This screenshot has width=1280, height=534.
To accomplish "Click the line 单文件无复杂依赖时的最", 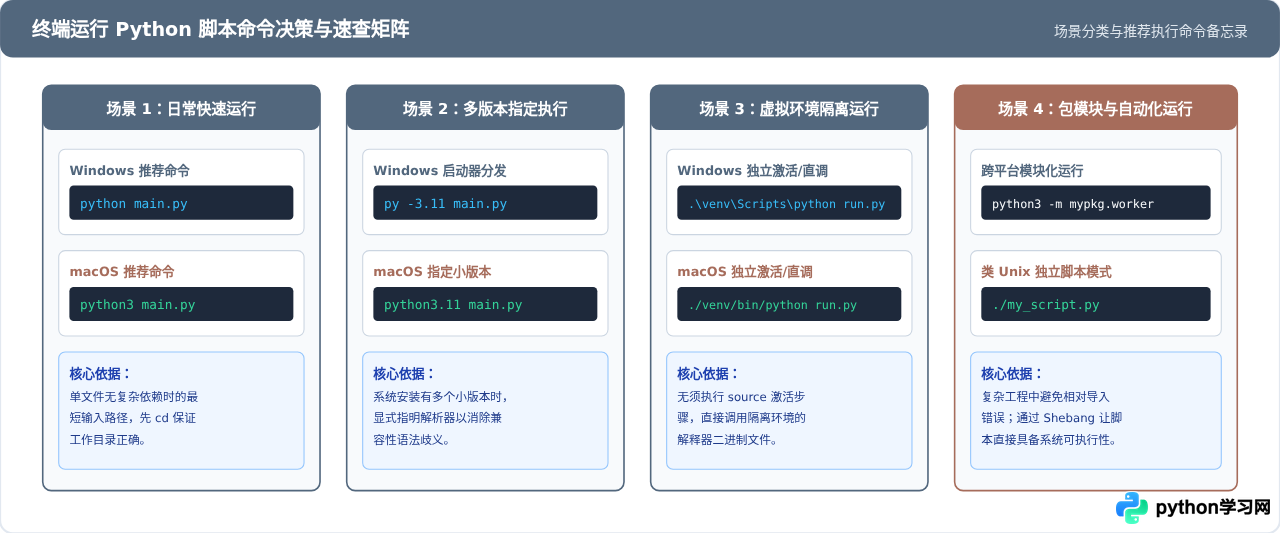I will tap(134, 396).
